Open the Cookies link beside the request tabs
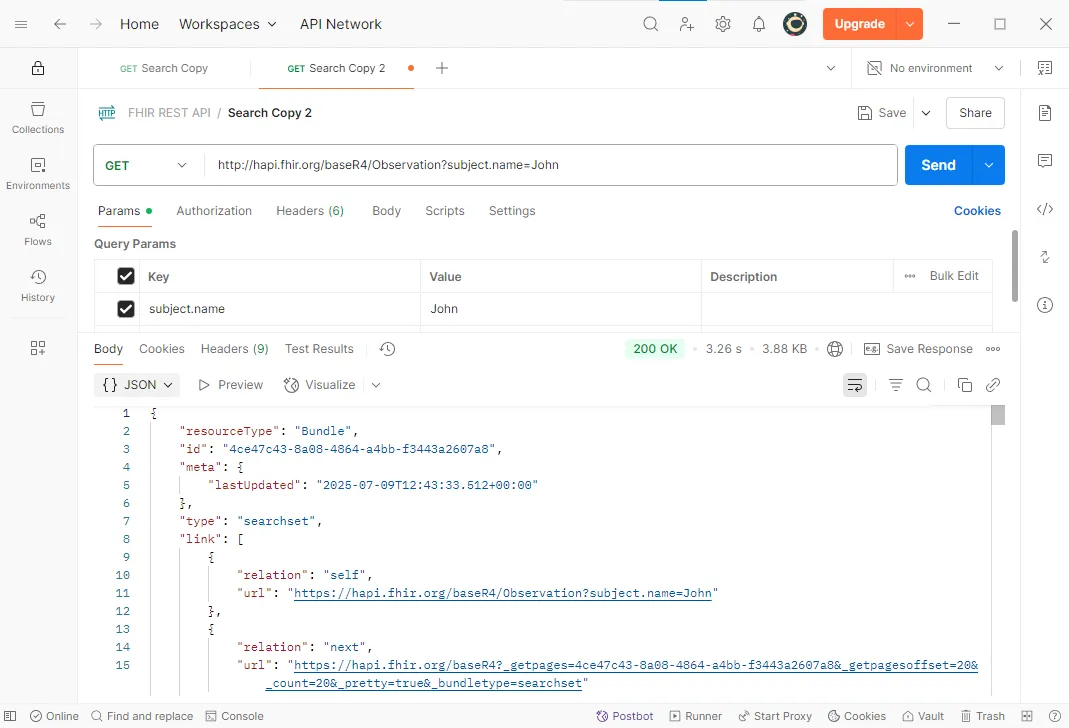The image size is (1069, 728). coord(977,211)
